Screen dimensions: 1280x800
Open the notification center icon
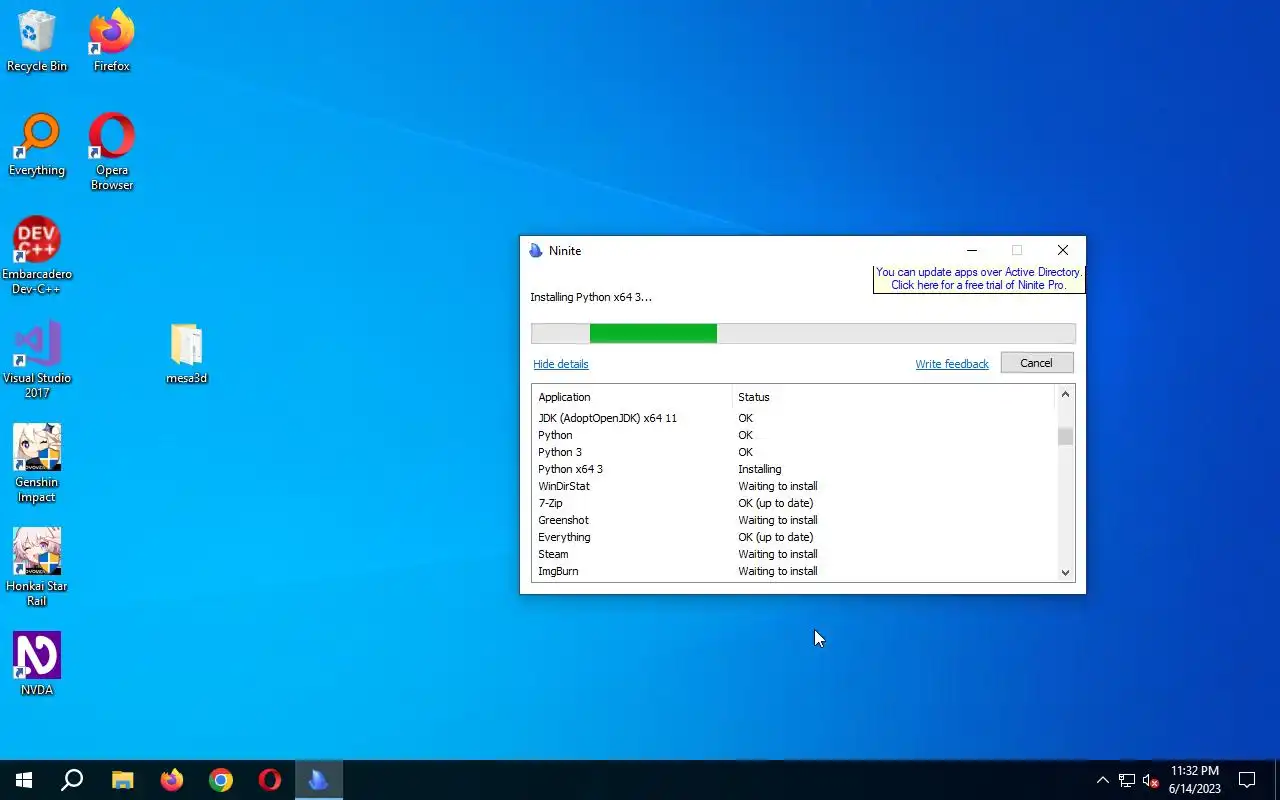point(1247,780)
